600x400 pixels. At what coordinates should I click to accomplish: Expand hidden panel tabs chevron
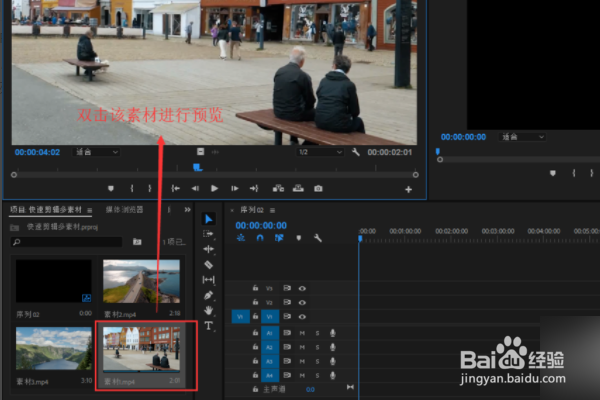tap(187, 210)
